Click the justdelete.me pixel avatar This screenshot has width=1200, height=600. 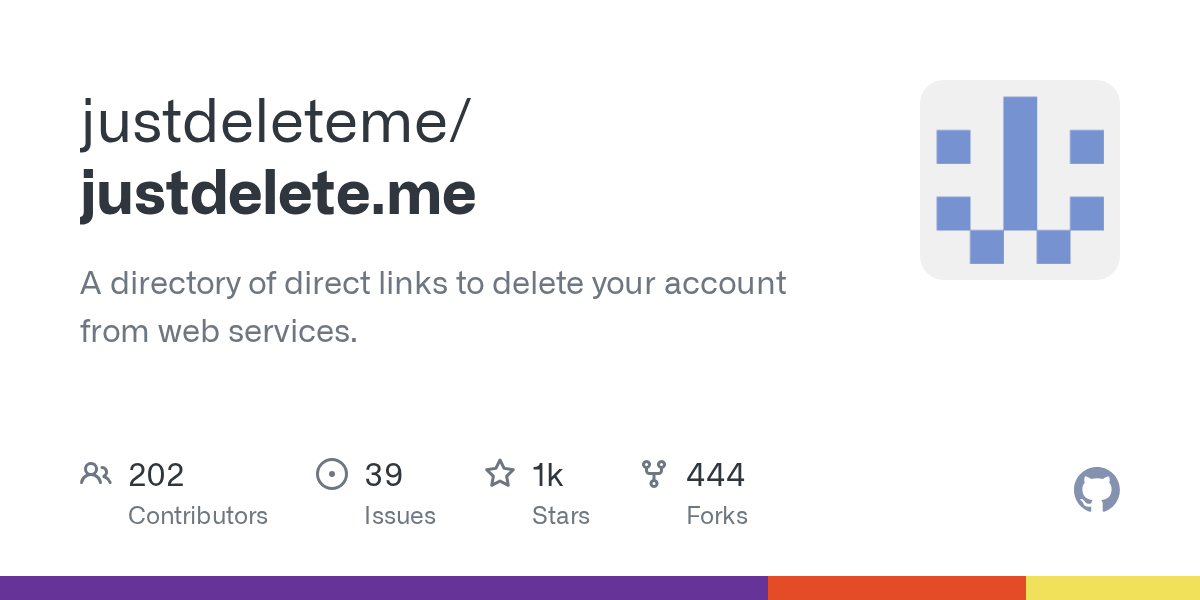pos(1019,180)
